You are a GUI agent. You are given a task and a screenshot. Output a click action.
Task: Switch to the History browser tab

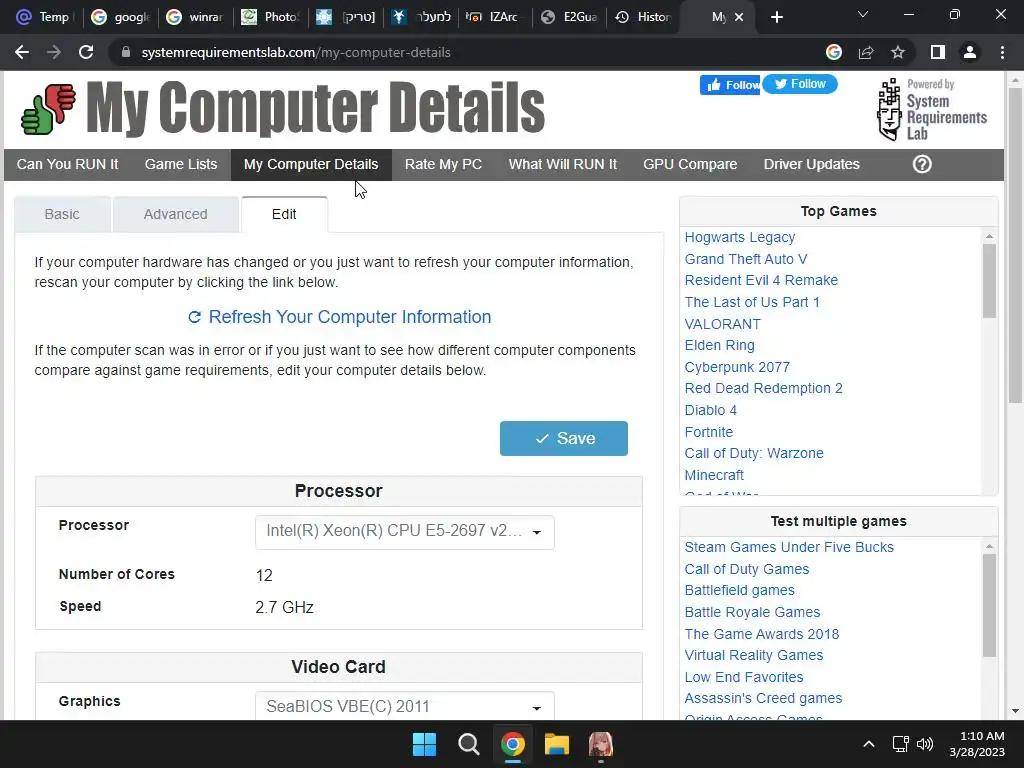click(644, 17)
